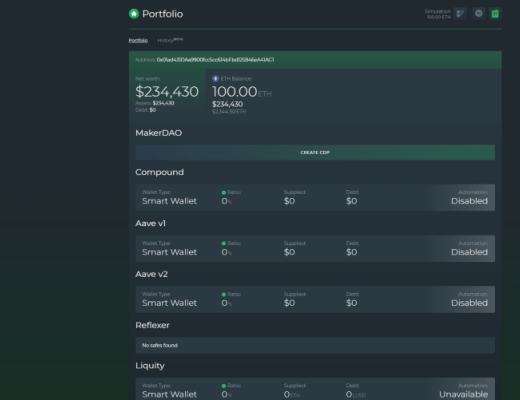Click the Simulation 100.00 ETH label in header
This screenshot has width=520, height=400.
438,14
